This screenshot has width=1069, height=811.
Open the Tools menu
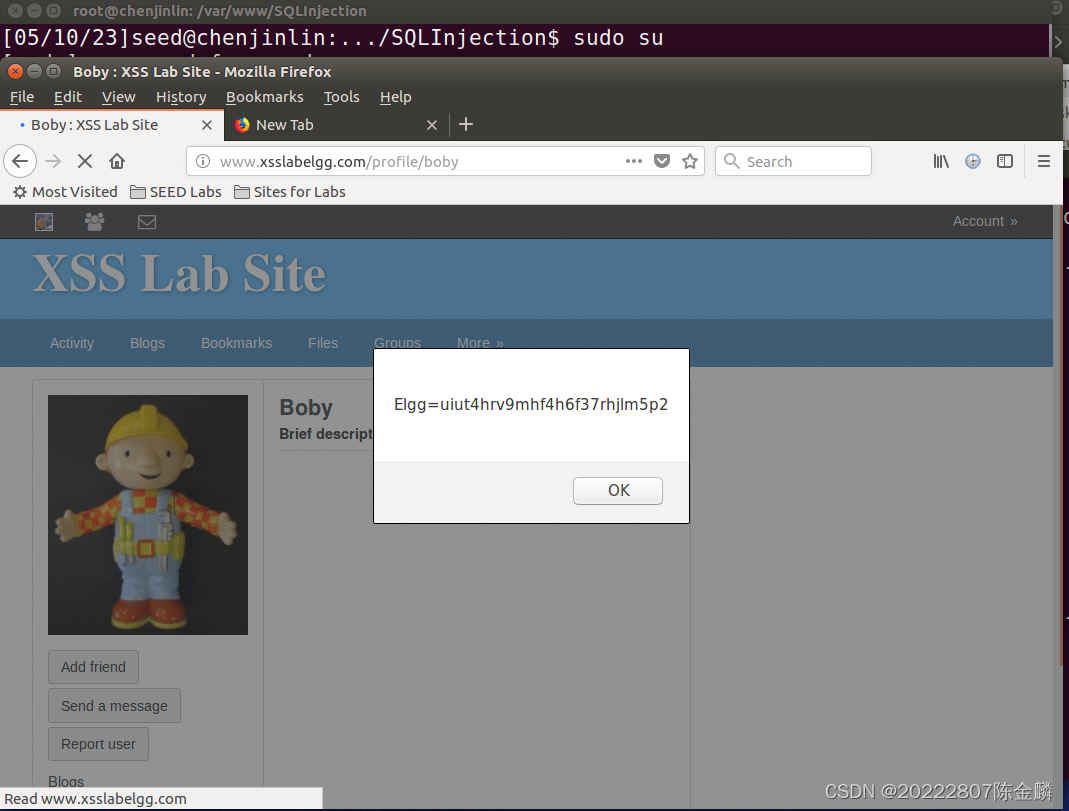342,97
